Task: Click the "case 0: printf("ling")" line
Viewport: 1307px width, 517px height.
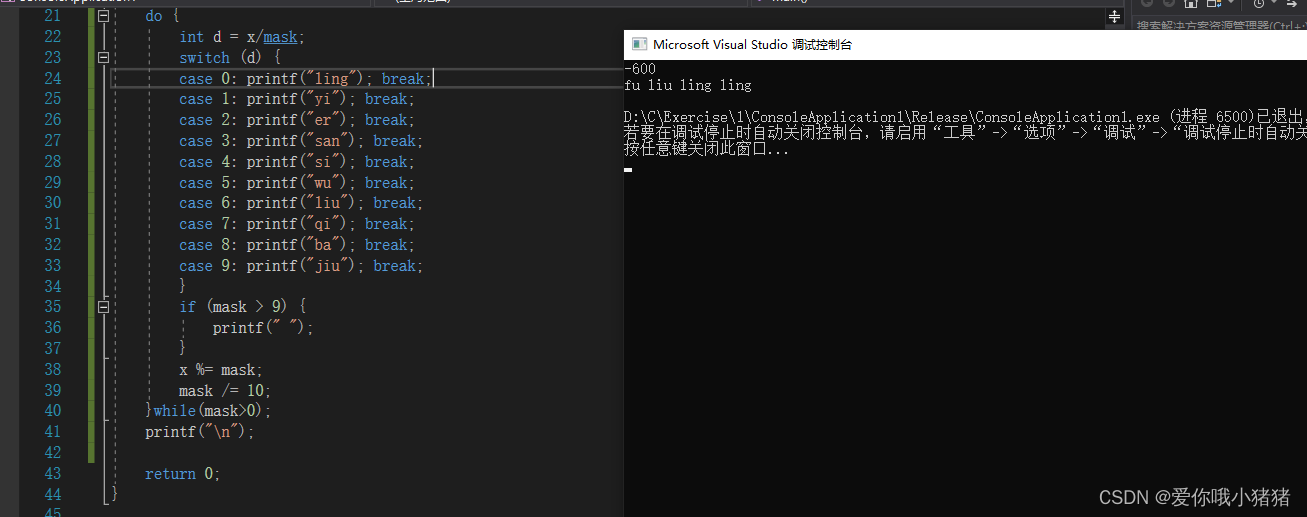Action: pos(305,79)
